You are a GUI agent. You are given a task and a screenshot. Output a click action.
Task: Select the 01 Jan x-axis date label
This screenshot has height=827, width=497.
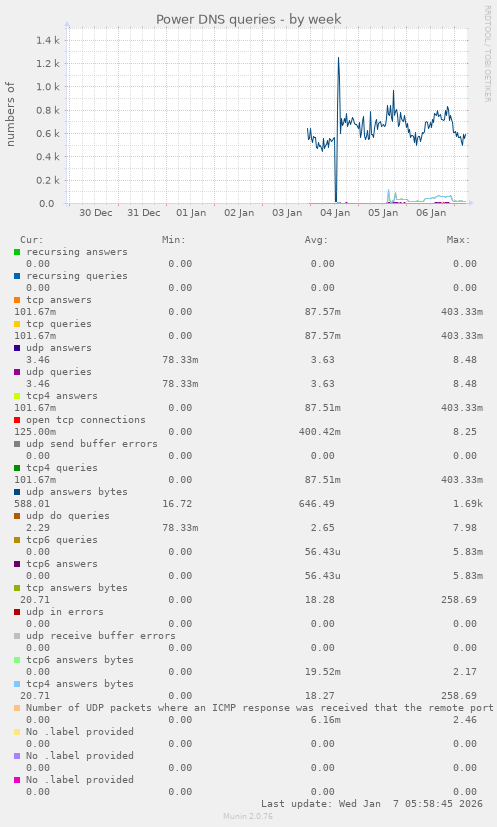tap(191, 213)
